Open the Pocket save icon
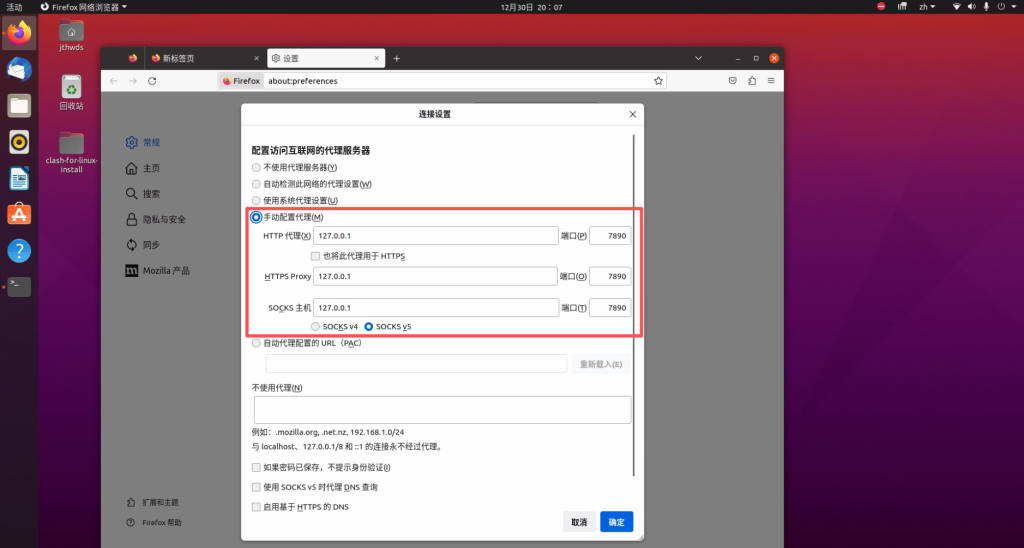 [733, 81]
